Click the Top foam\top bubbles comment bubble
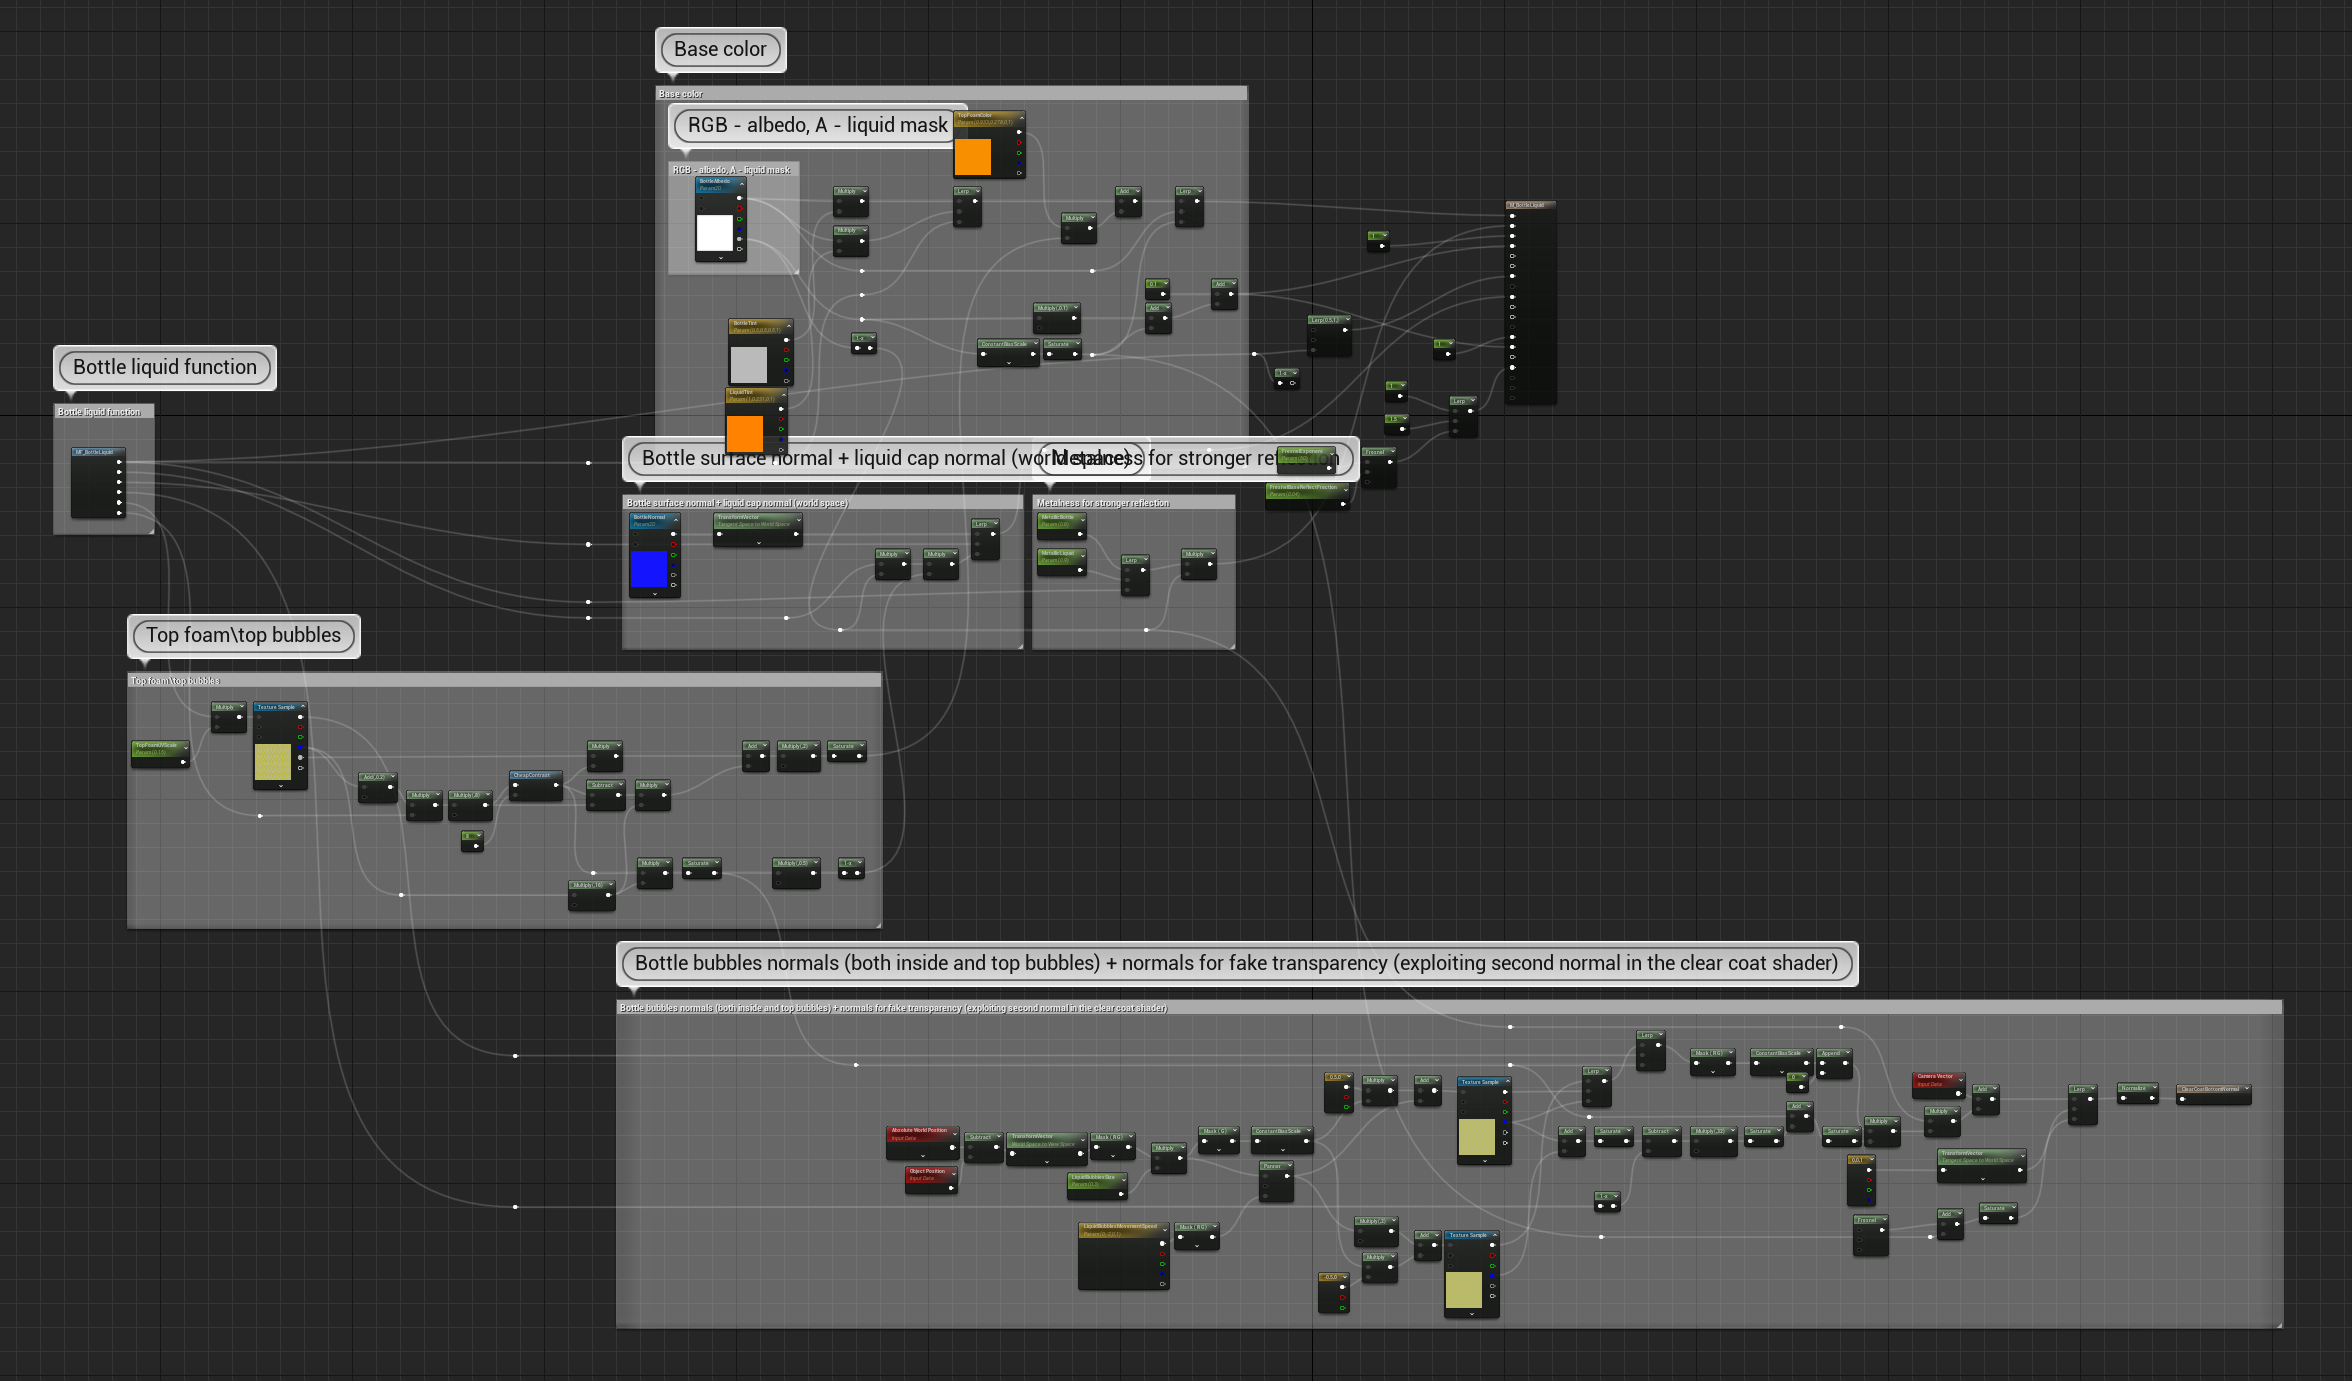2352x1381 pixels. (x=243, y=636)
